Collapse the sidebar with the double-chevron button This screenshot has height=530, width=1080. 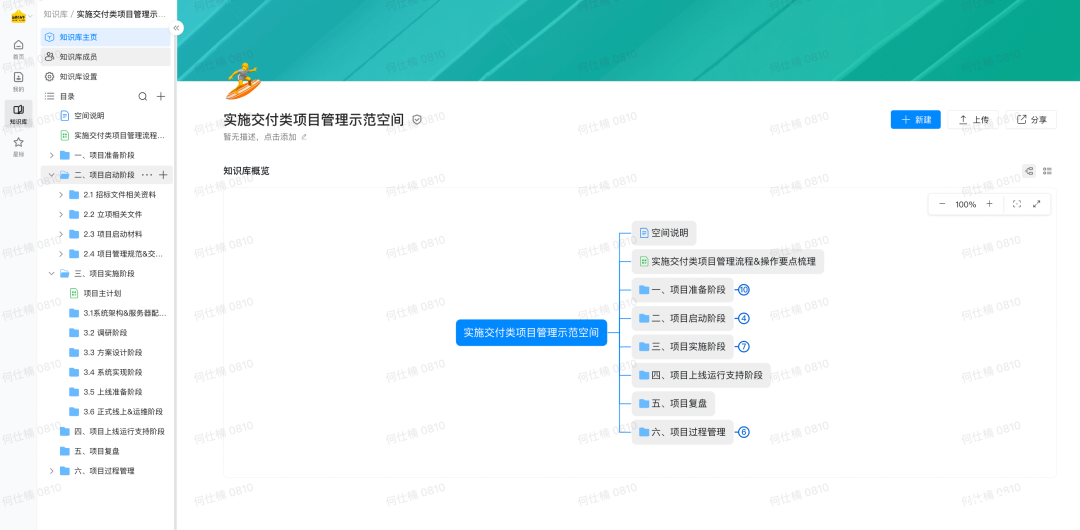177,28
